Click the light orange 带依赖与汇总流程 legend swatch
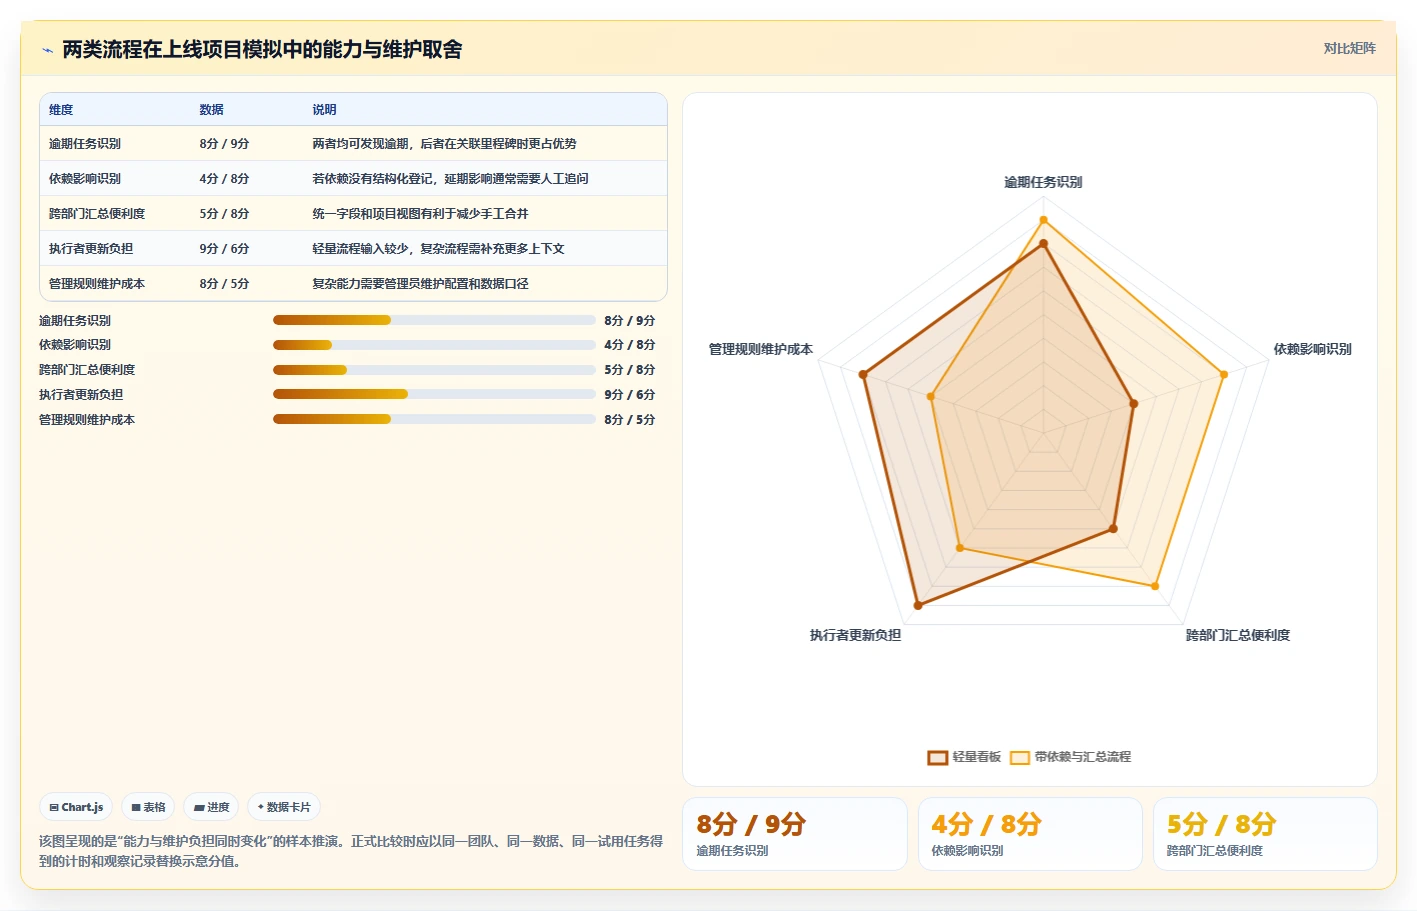The height and width of the screenshot is (911, 1417). (1019, 757)
